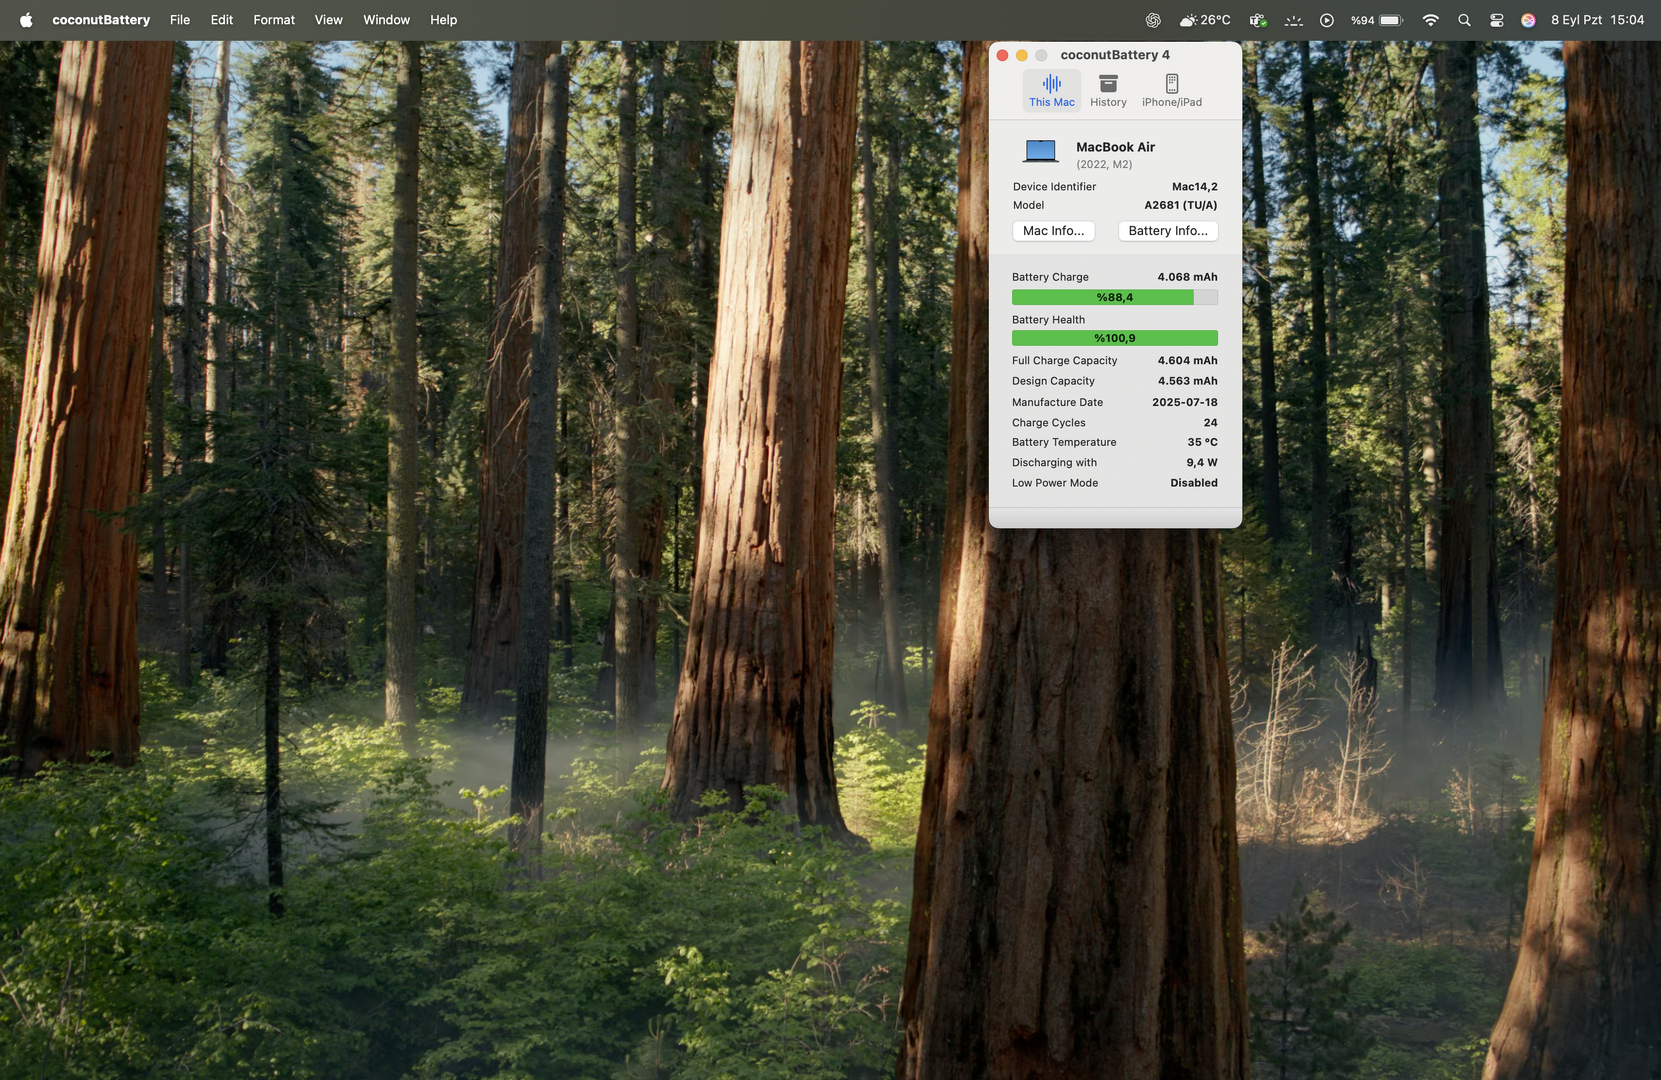Click the MacBook Air laptop icon
Screen dimensions: 1661x1080
1041,151
